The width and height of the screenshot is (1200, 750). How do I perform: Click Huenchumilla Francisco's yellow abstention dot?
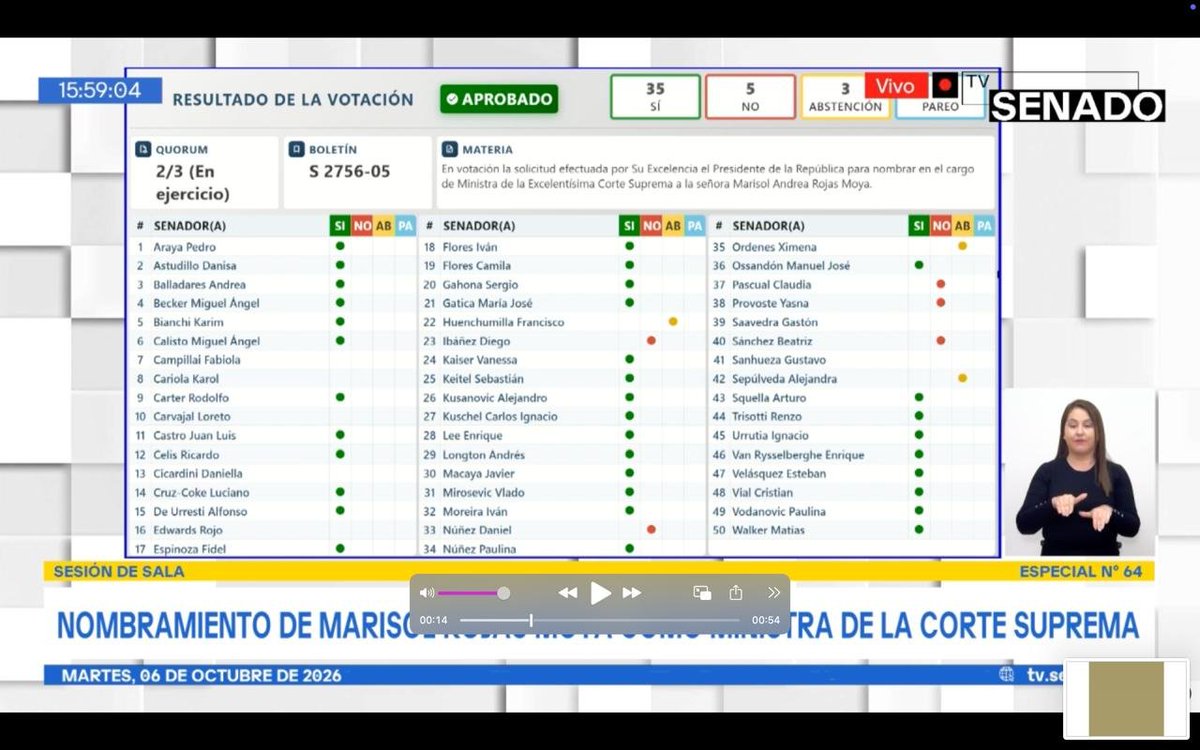[x=673, y=322]
